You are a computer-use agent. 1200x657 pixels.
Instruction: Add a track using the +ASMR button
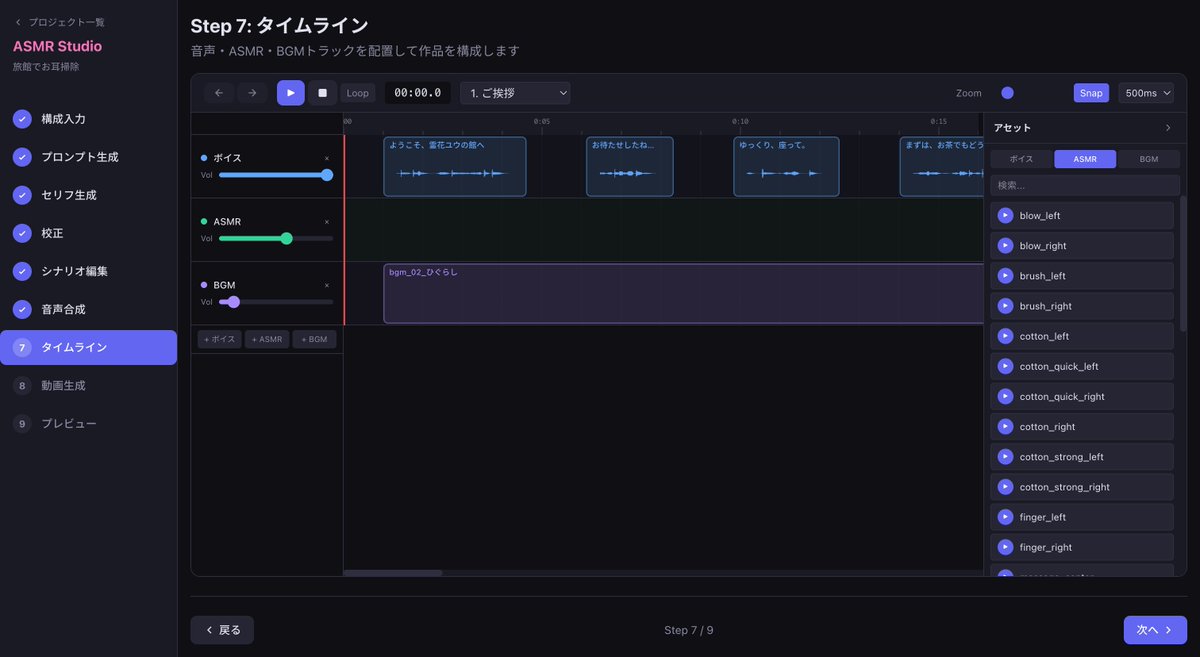tap(266, 339)
